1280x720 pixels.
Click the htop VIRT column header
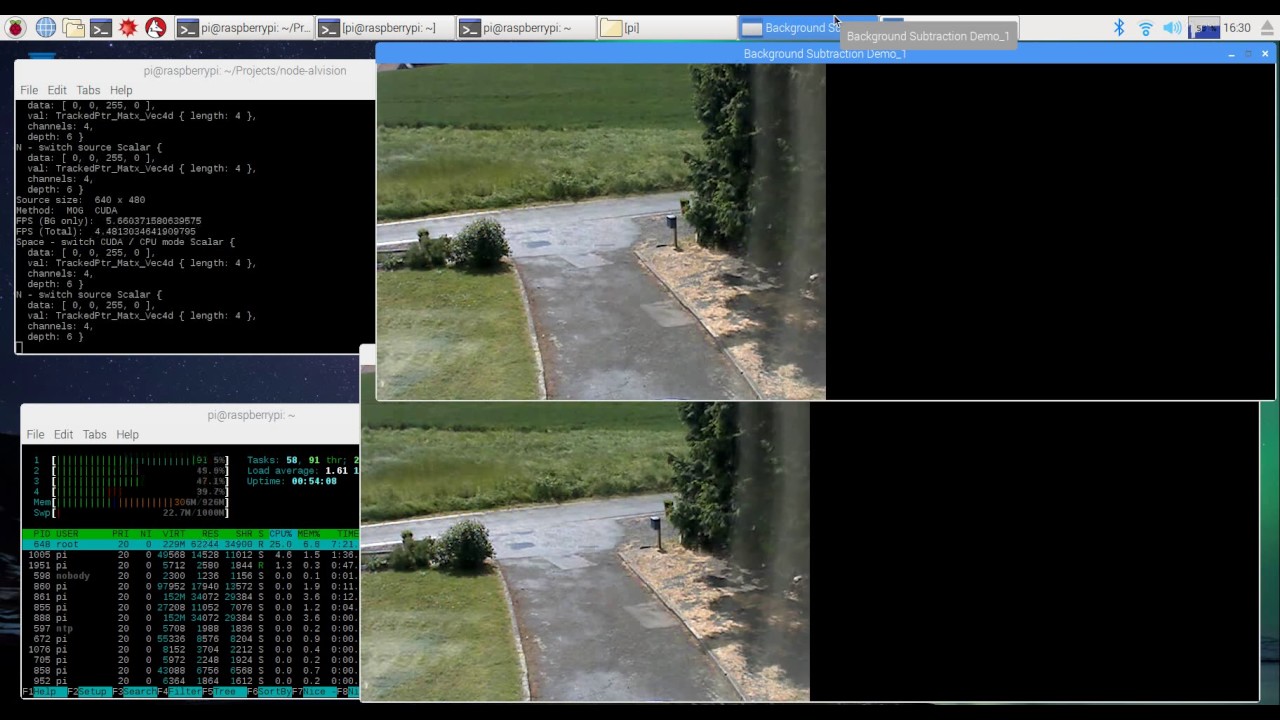click(174, 534)
